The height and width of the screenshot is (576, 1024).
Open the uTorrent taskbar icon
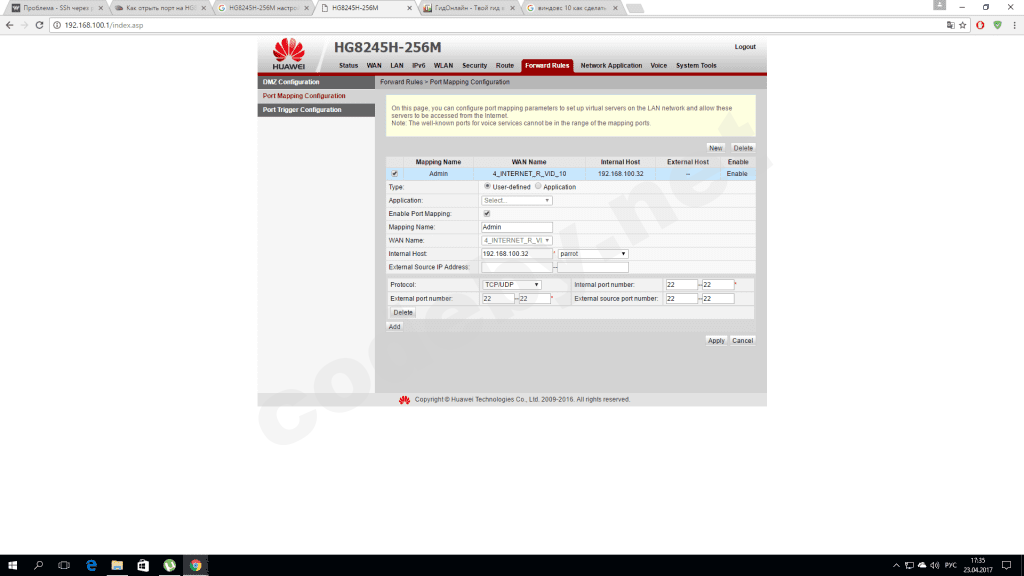[169, 566]
